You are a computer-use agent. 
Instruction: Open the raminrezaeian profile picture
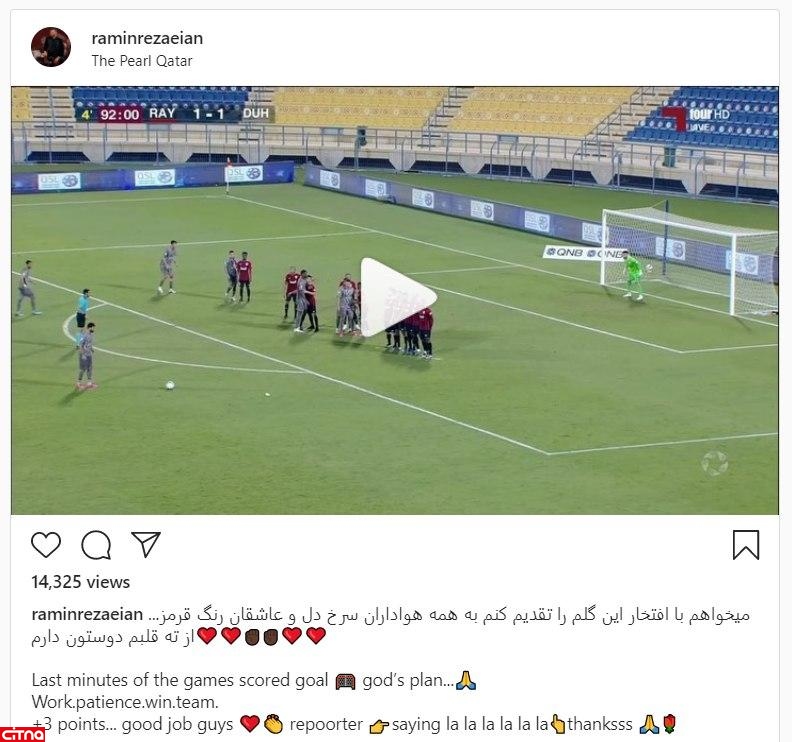click(51, 47)
